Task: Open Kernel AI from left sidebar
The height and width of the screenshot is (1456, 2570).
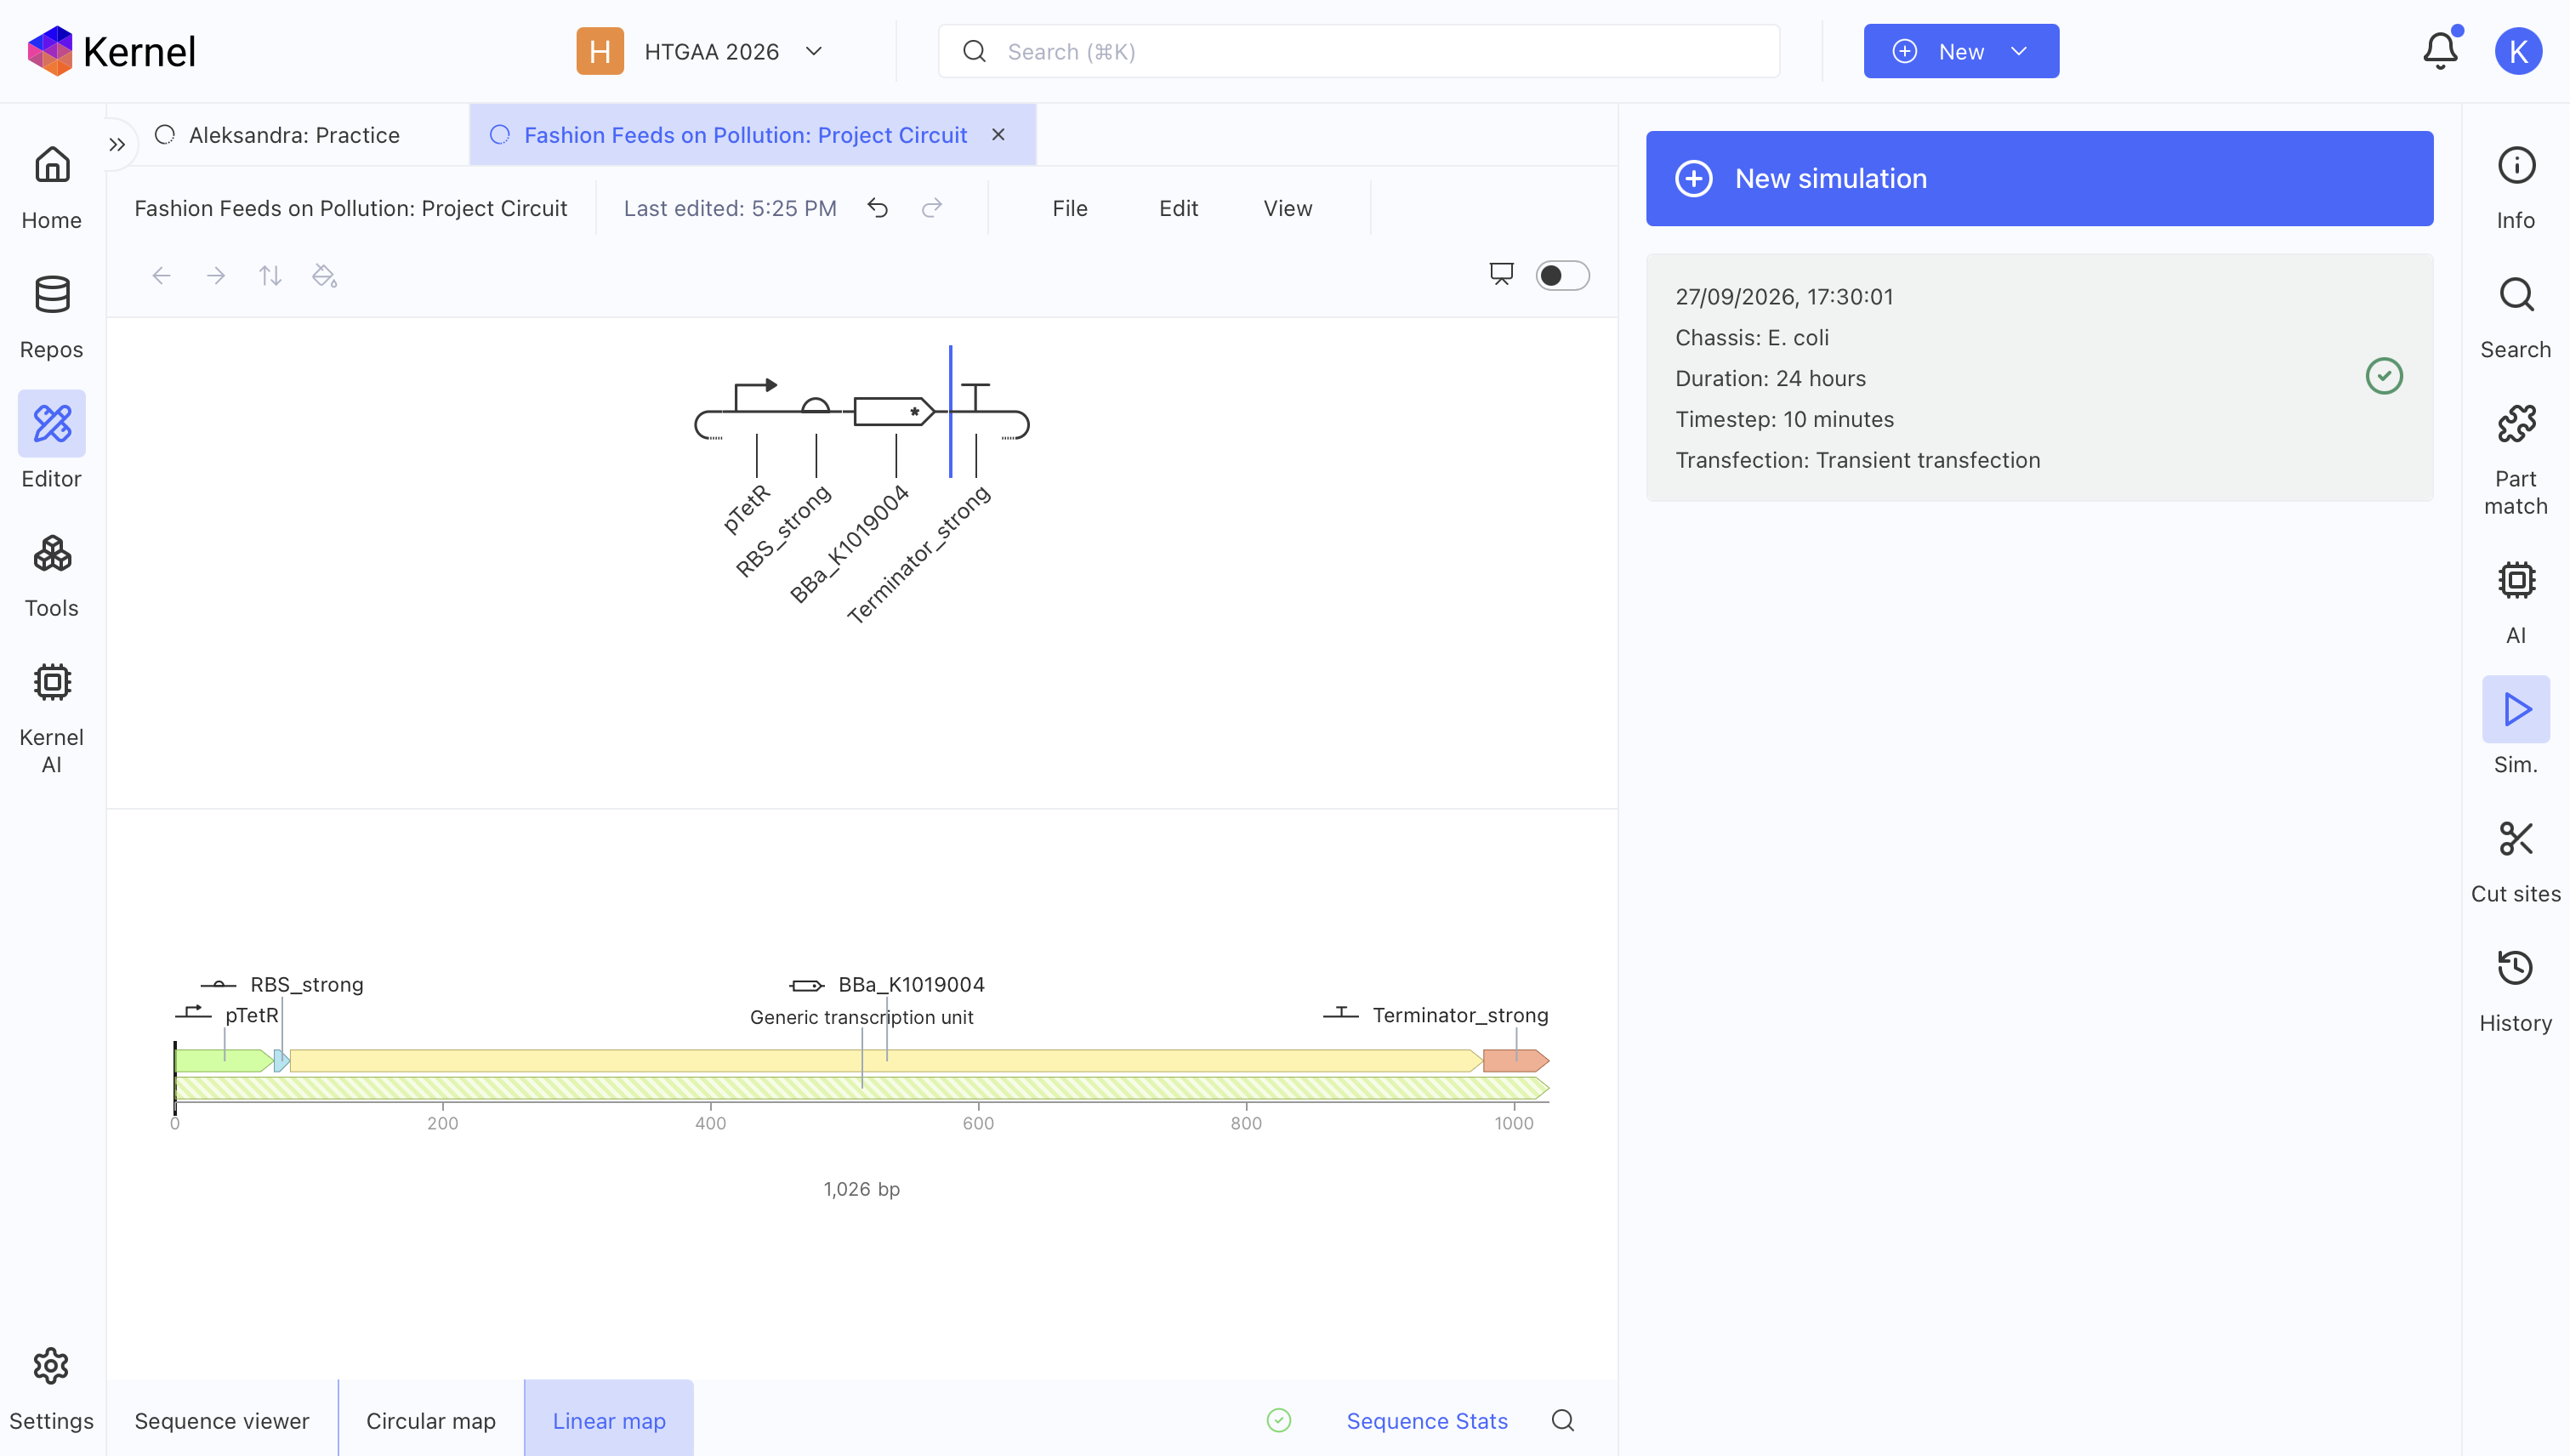Action: click(x=52, y=718)
